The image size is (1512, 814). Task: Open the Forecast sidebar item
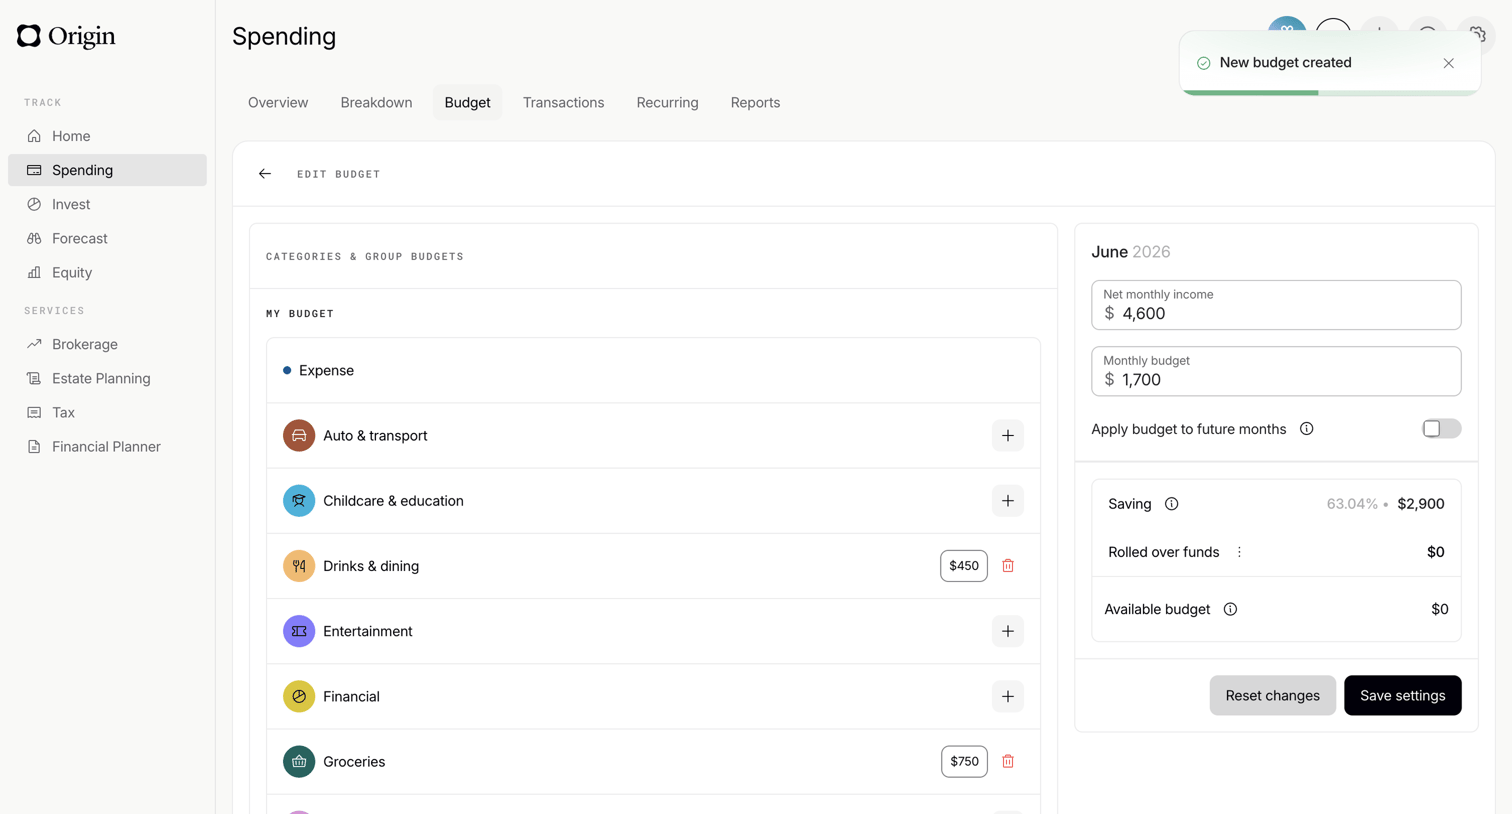point(107,238)
